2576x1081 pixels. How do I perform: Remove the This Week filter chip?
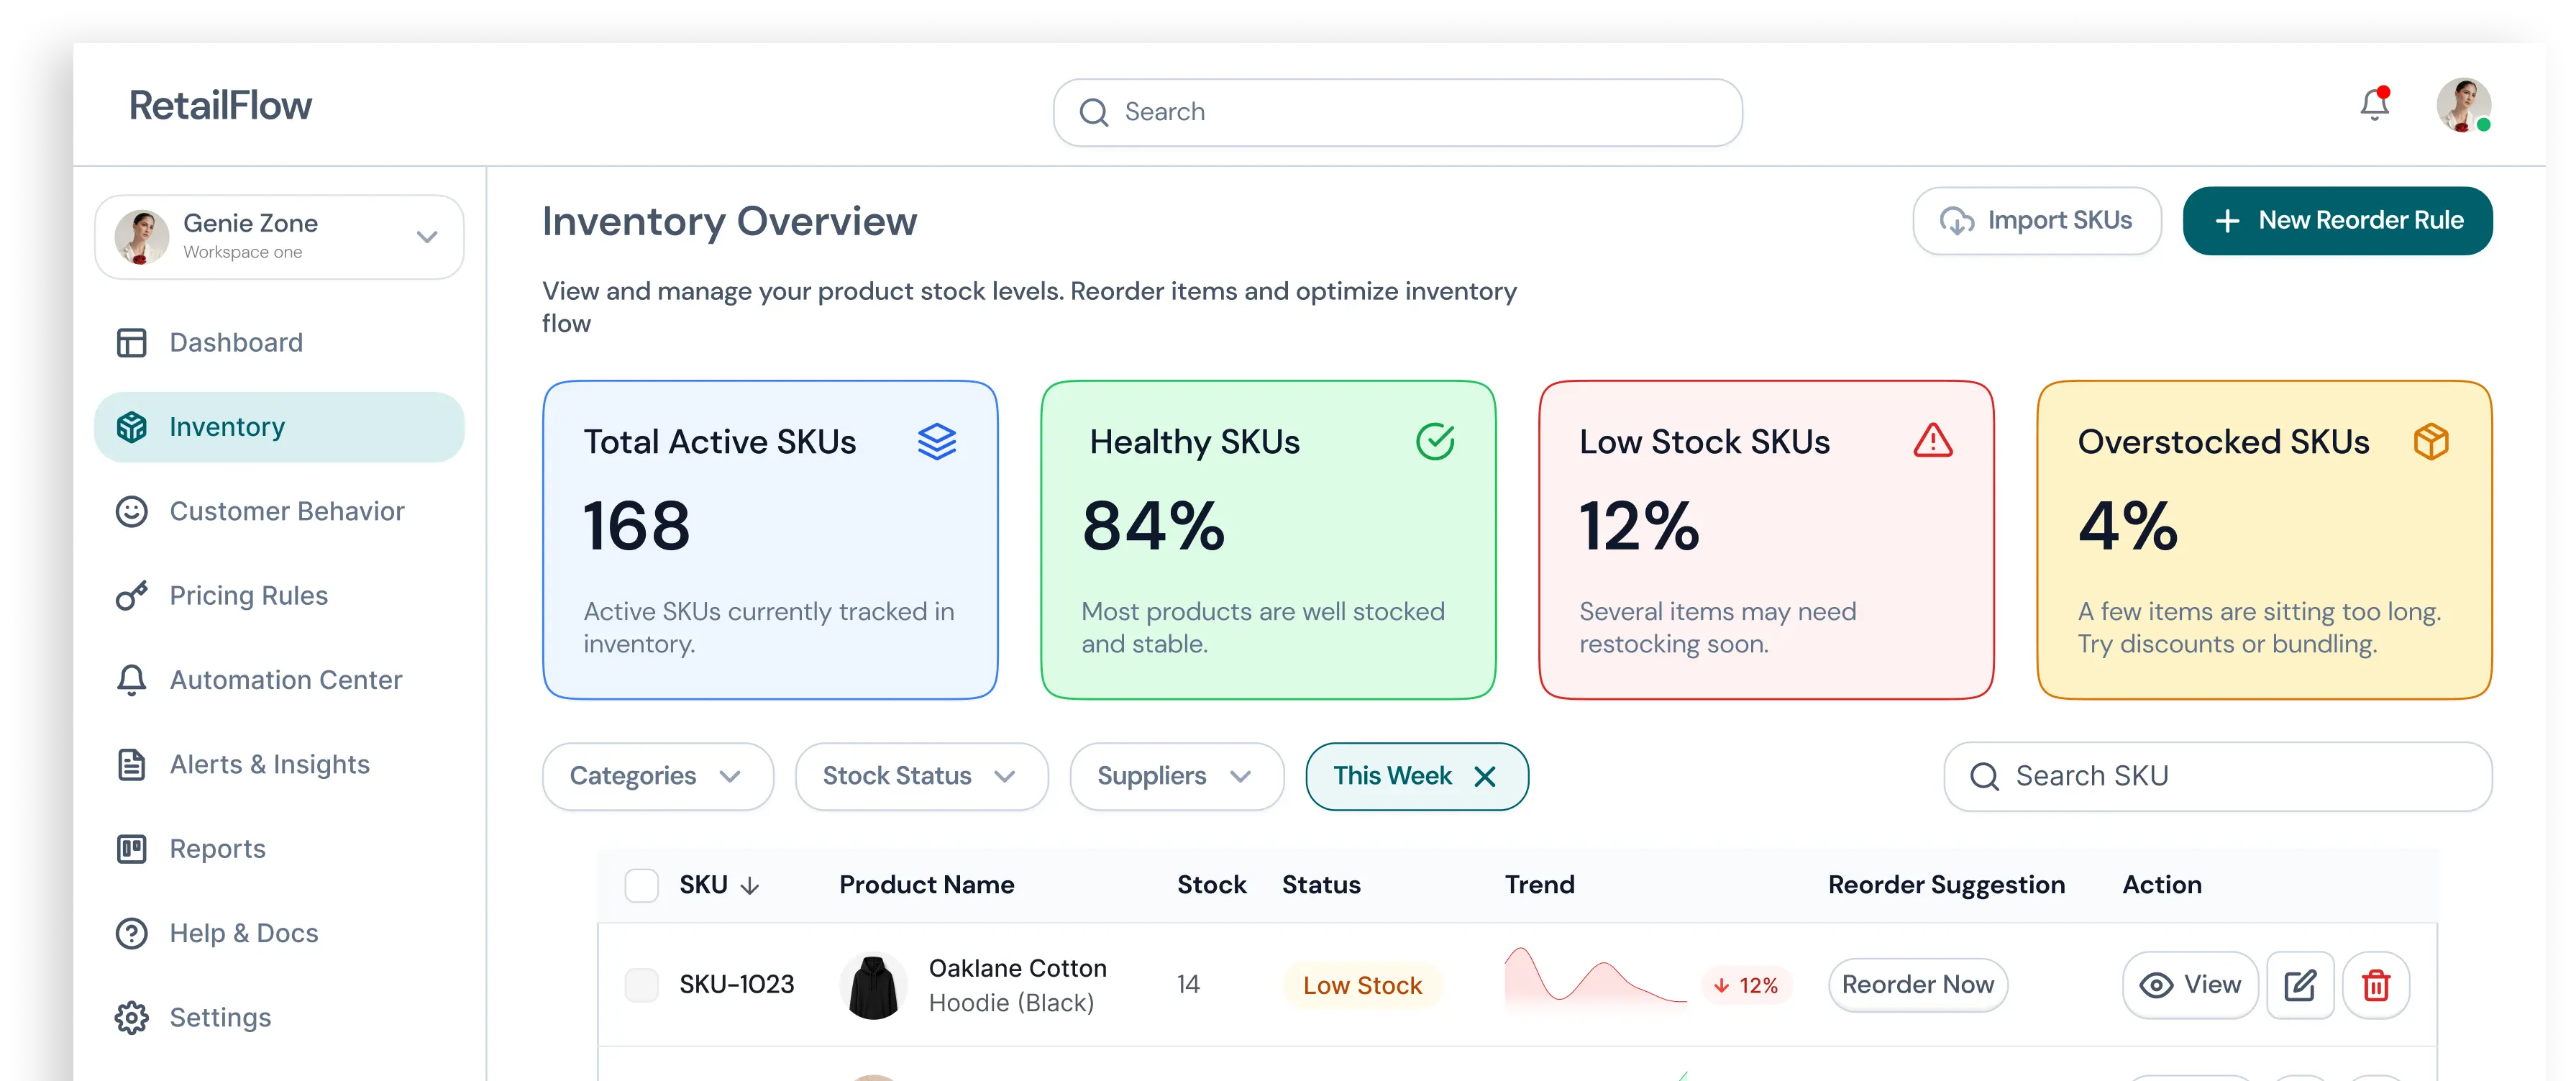[1485, 776]
